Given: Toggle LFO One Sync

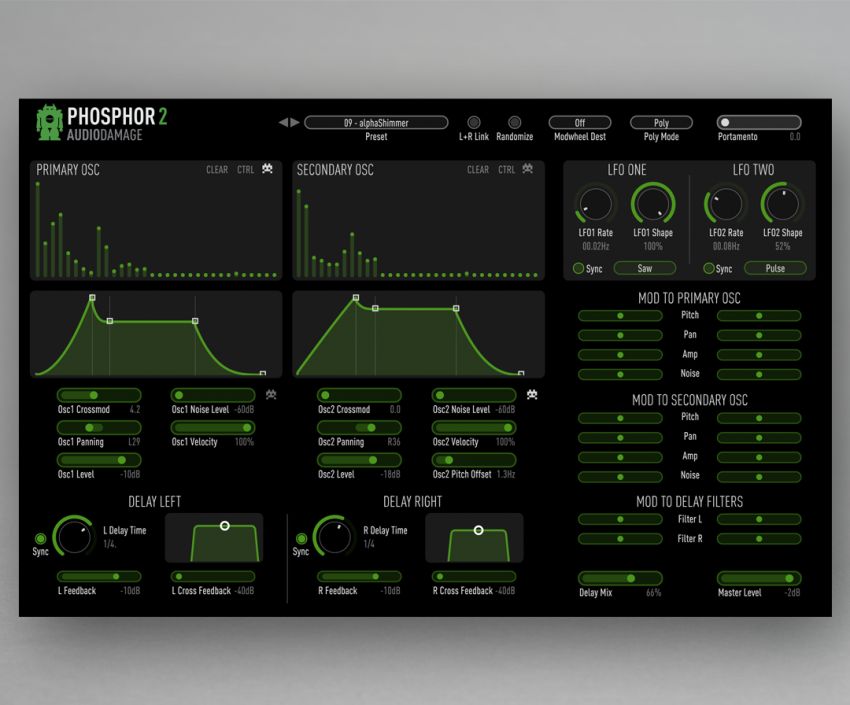Looking at the screenshot, I should (578, 268).
